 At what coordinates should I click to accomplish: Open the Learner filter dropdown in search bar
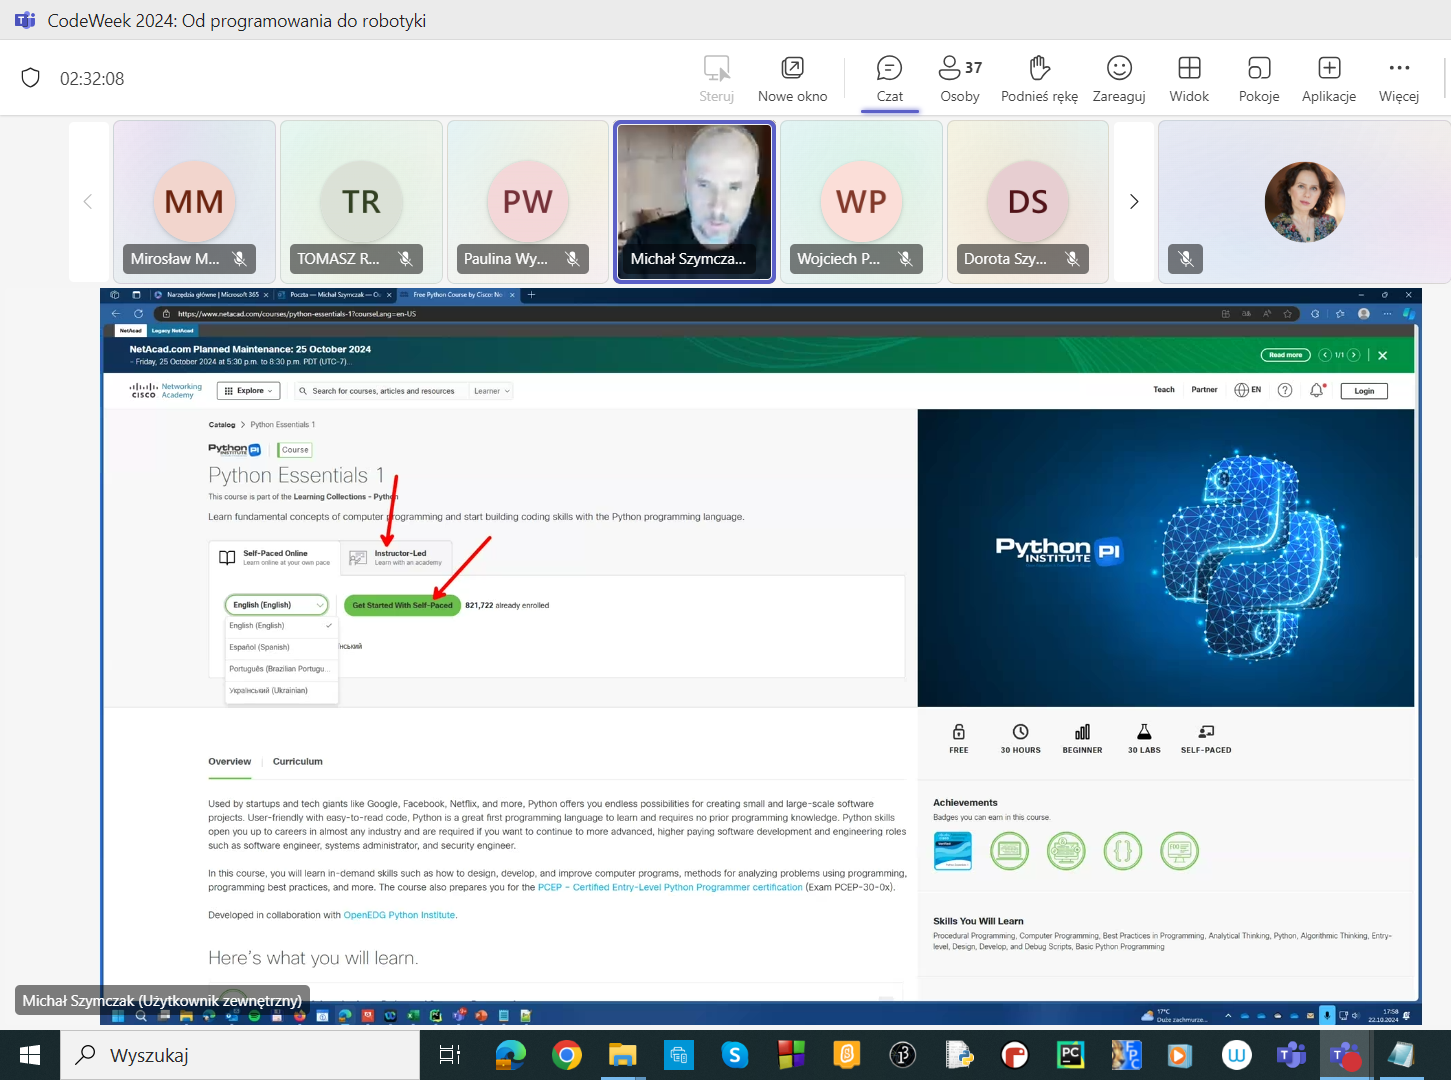[x=491, y=391]
